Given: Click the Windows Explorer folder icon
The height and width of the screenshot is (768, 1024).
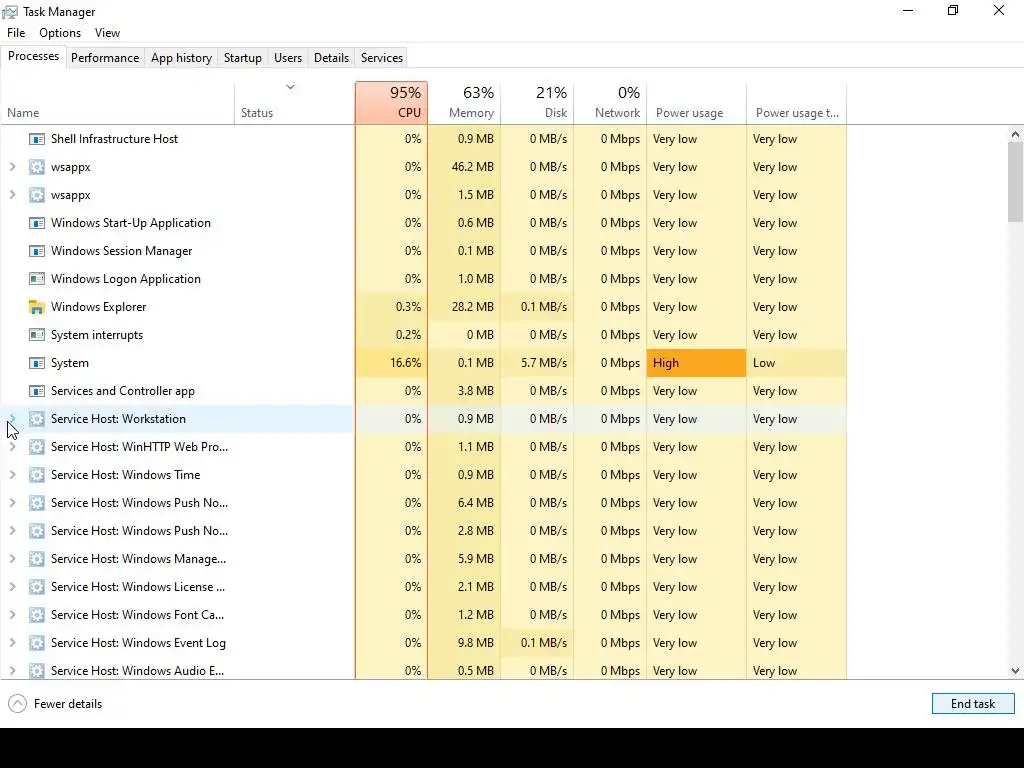Looking at the screenshot, I should point(37,307).
